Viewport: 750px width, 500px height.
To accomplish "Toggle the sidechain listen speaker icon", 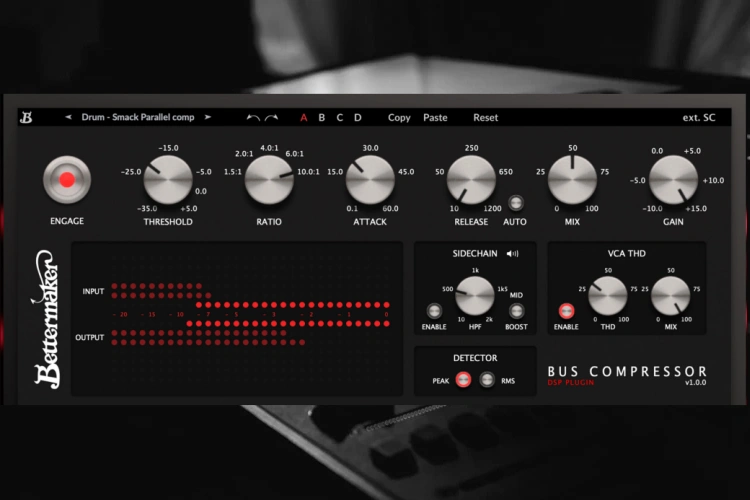I will pos(512,254).
